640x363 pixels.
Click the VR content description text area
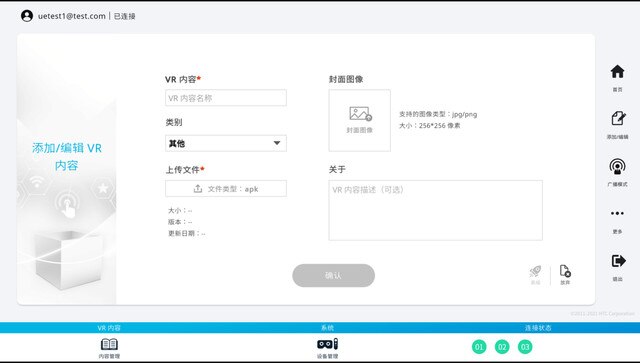click(x=436, y=210)
